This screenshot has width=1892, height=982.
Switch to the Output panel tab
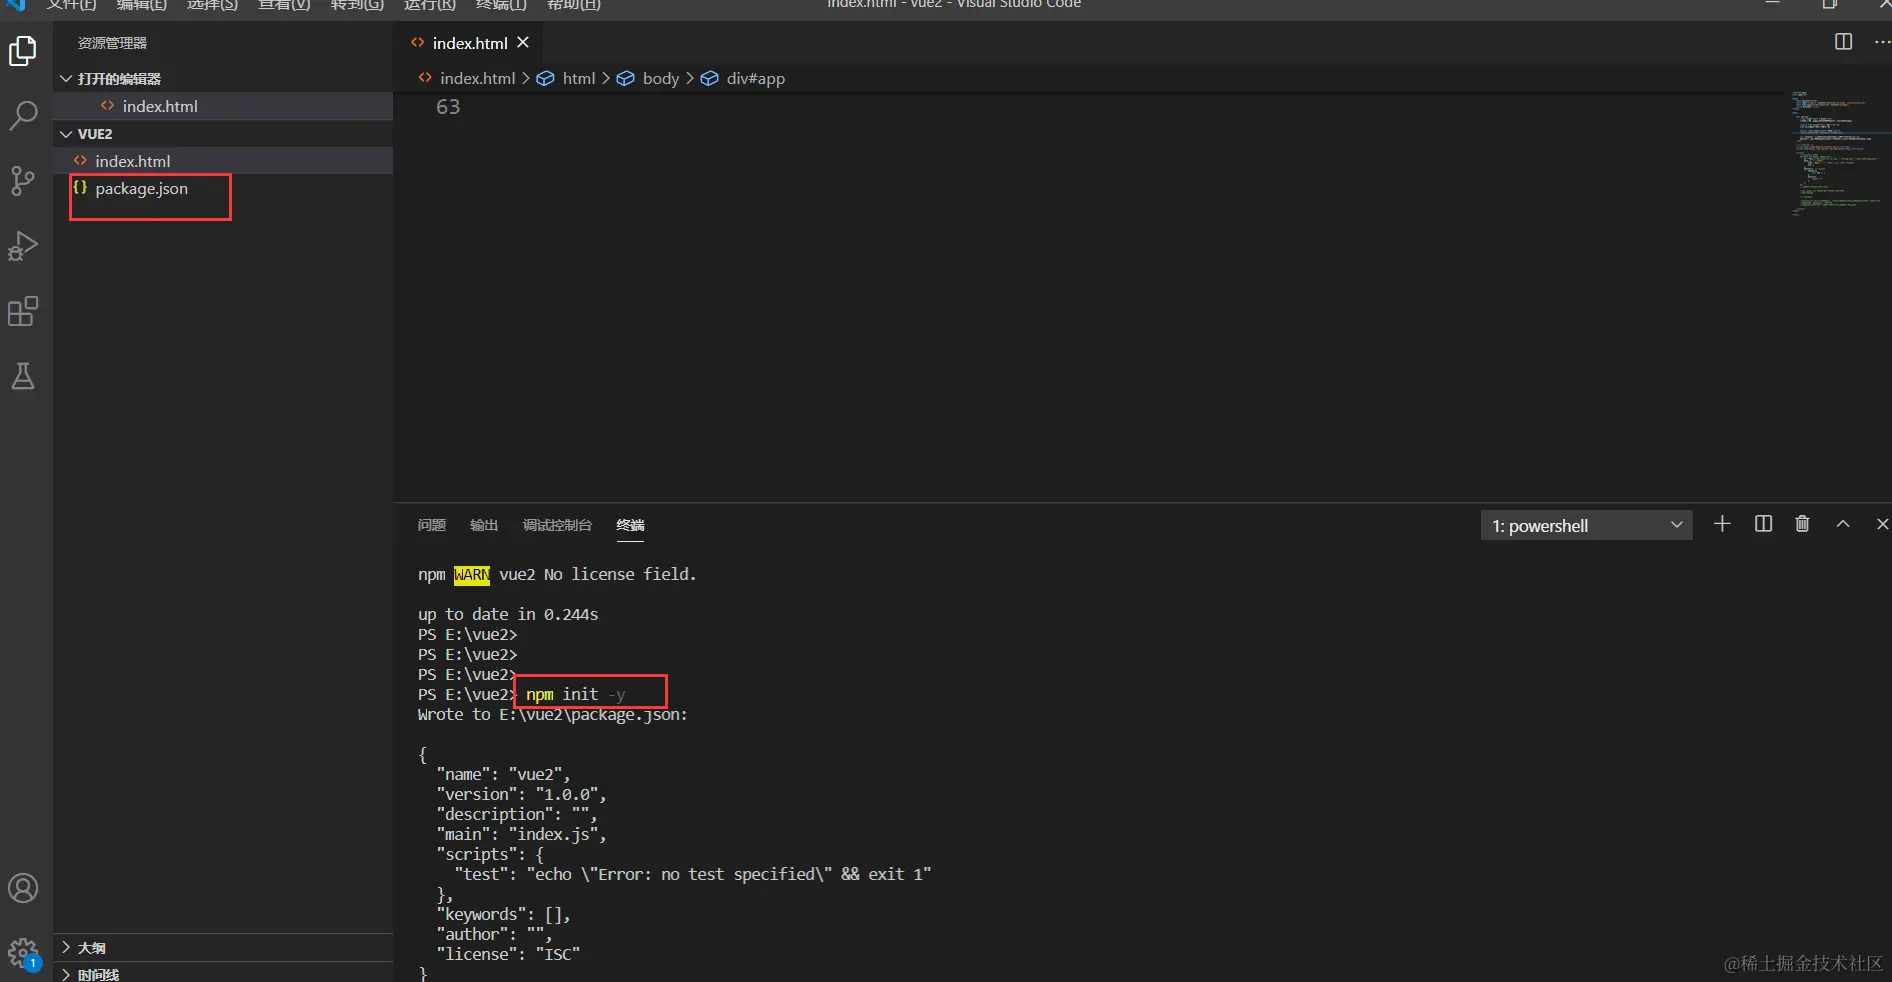pyautogui.click(x=484, y=525)
